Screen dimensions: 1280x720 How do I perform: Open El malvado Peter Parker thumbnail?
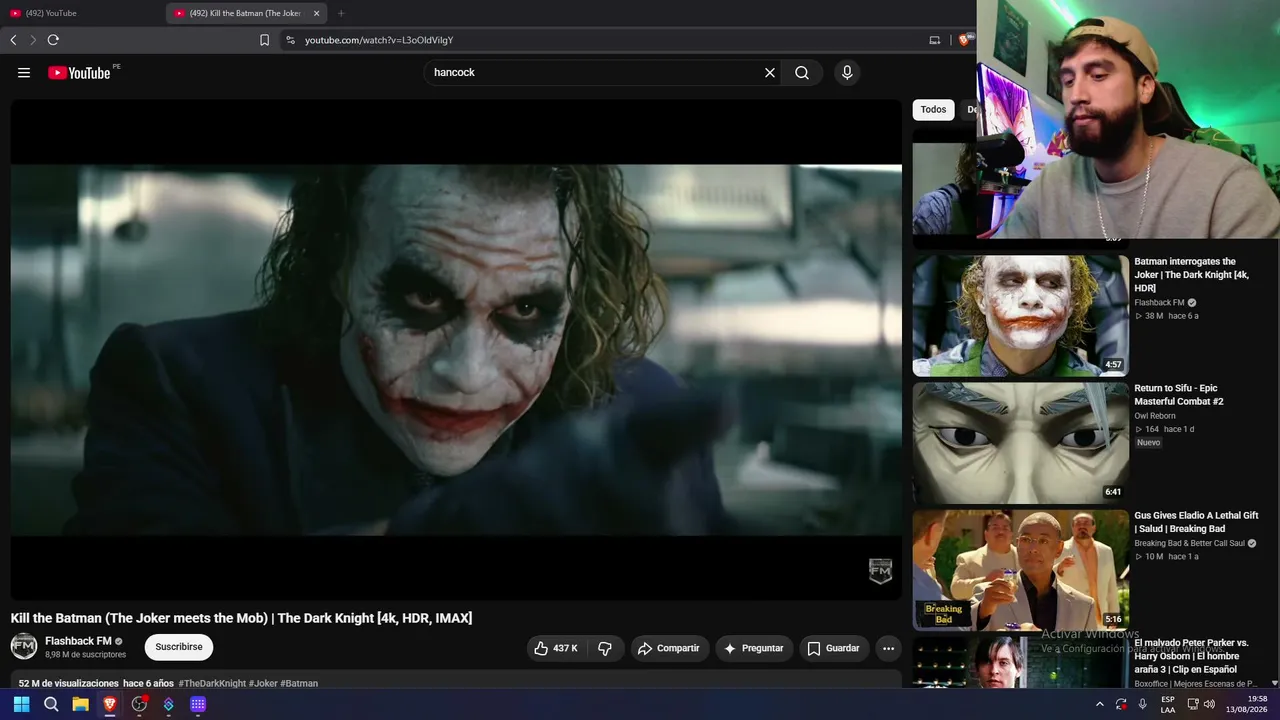(1021, 663)
